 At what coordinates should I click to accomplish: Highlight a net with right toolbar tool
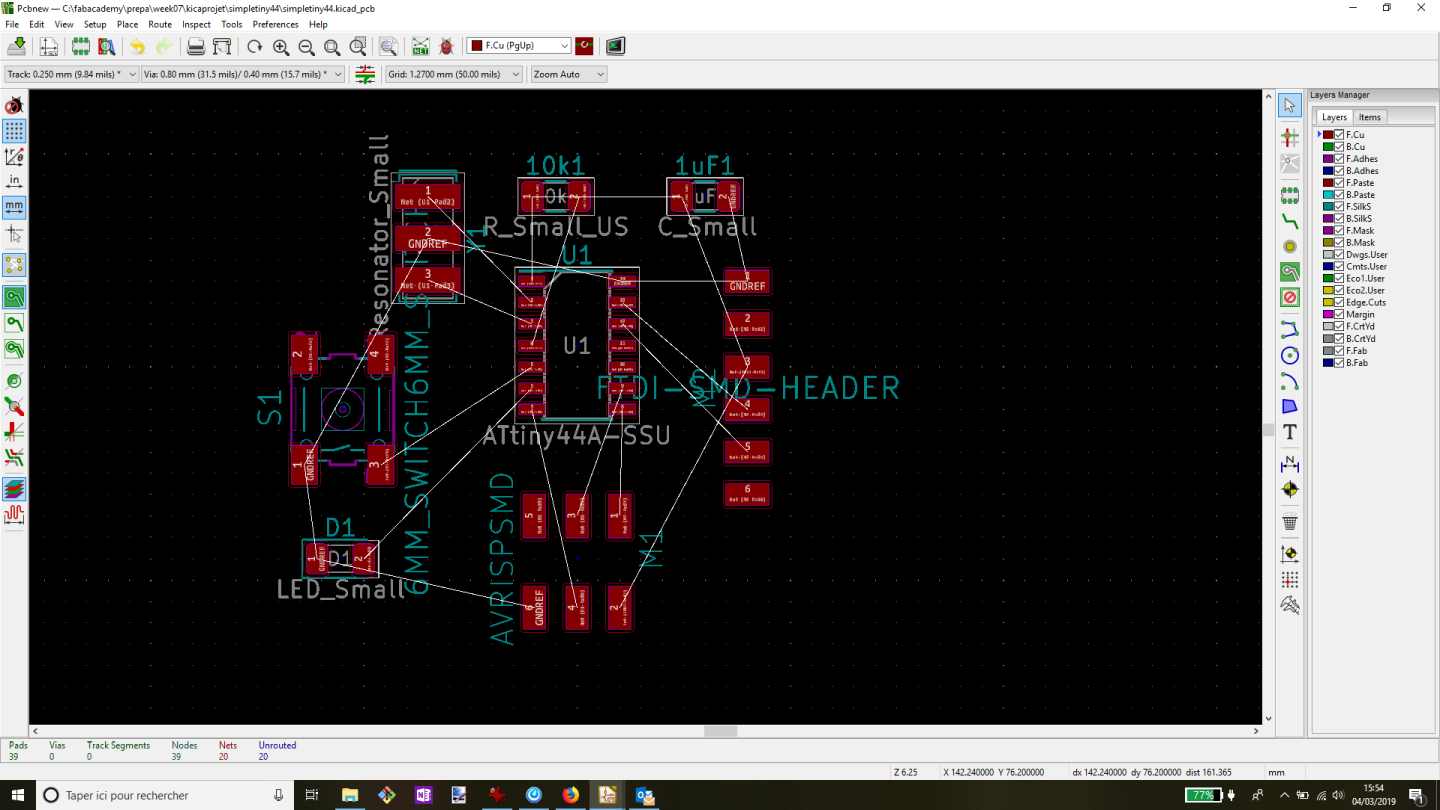point(1290,137)
